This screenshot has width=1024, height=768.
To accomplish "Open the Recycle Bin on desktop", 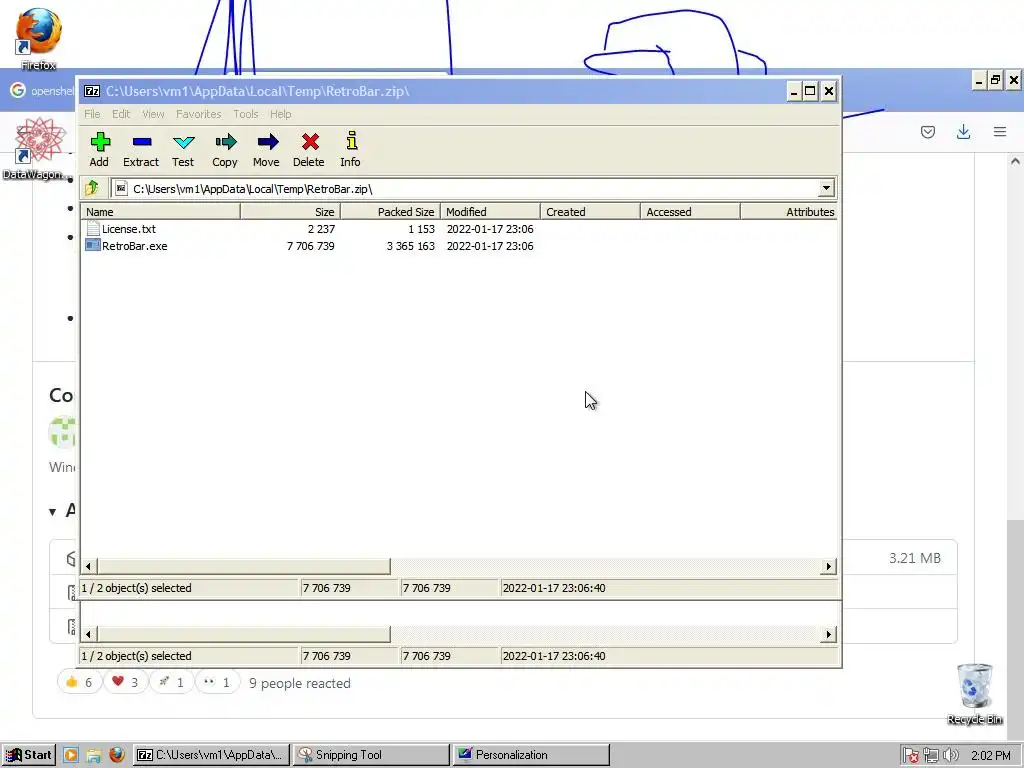I will (x=974, y=694).
